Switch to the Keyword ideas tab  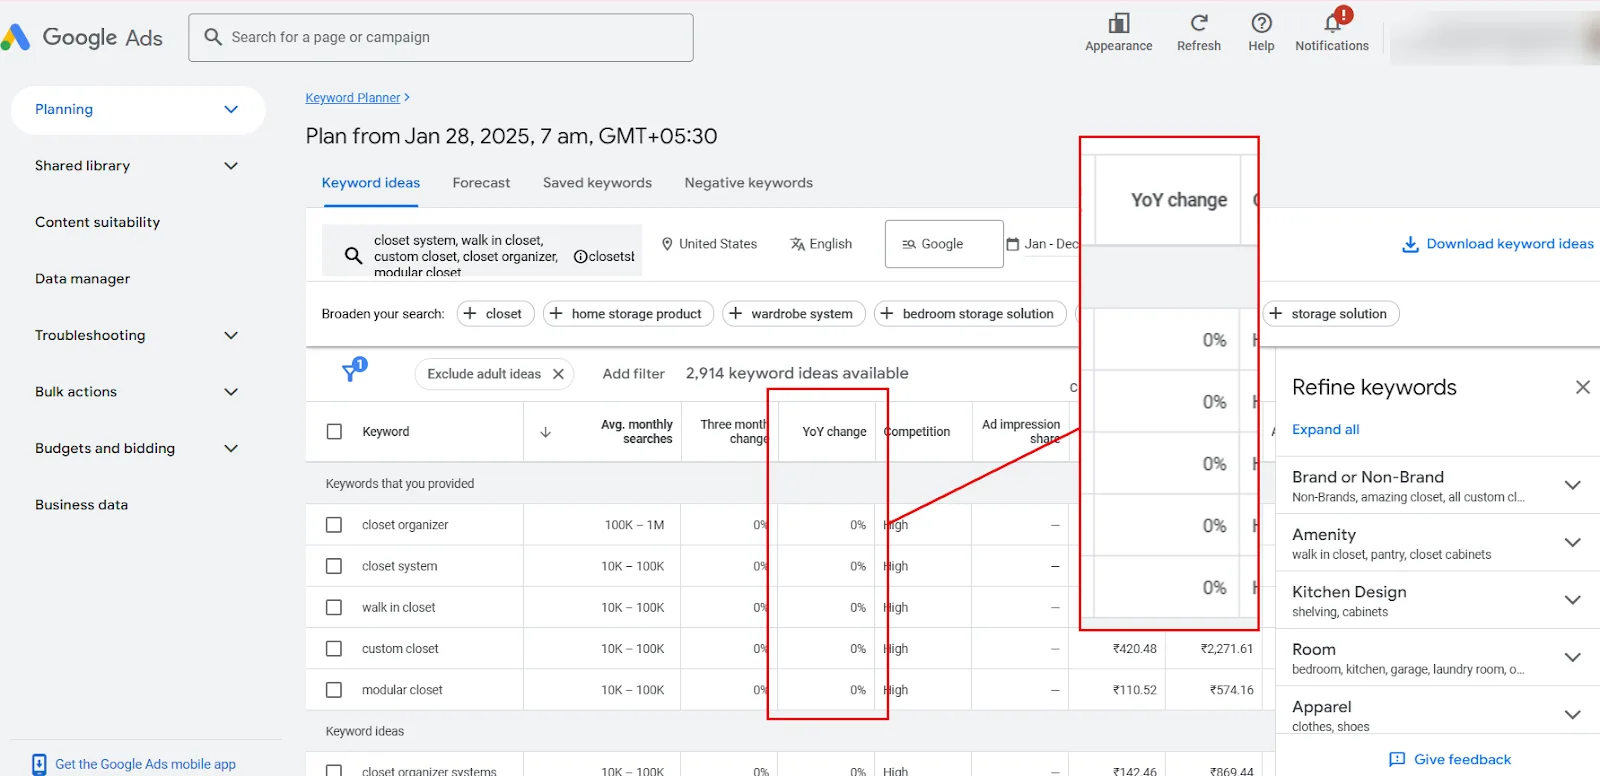(x=371, y=183)
